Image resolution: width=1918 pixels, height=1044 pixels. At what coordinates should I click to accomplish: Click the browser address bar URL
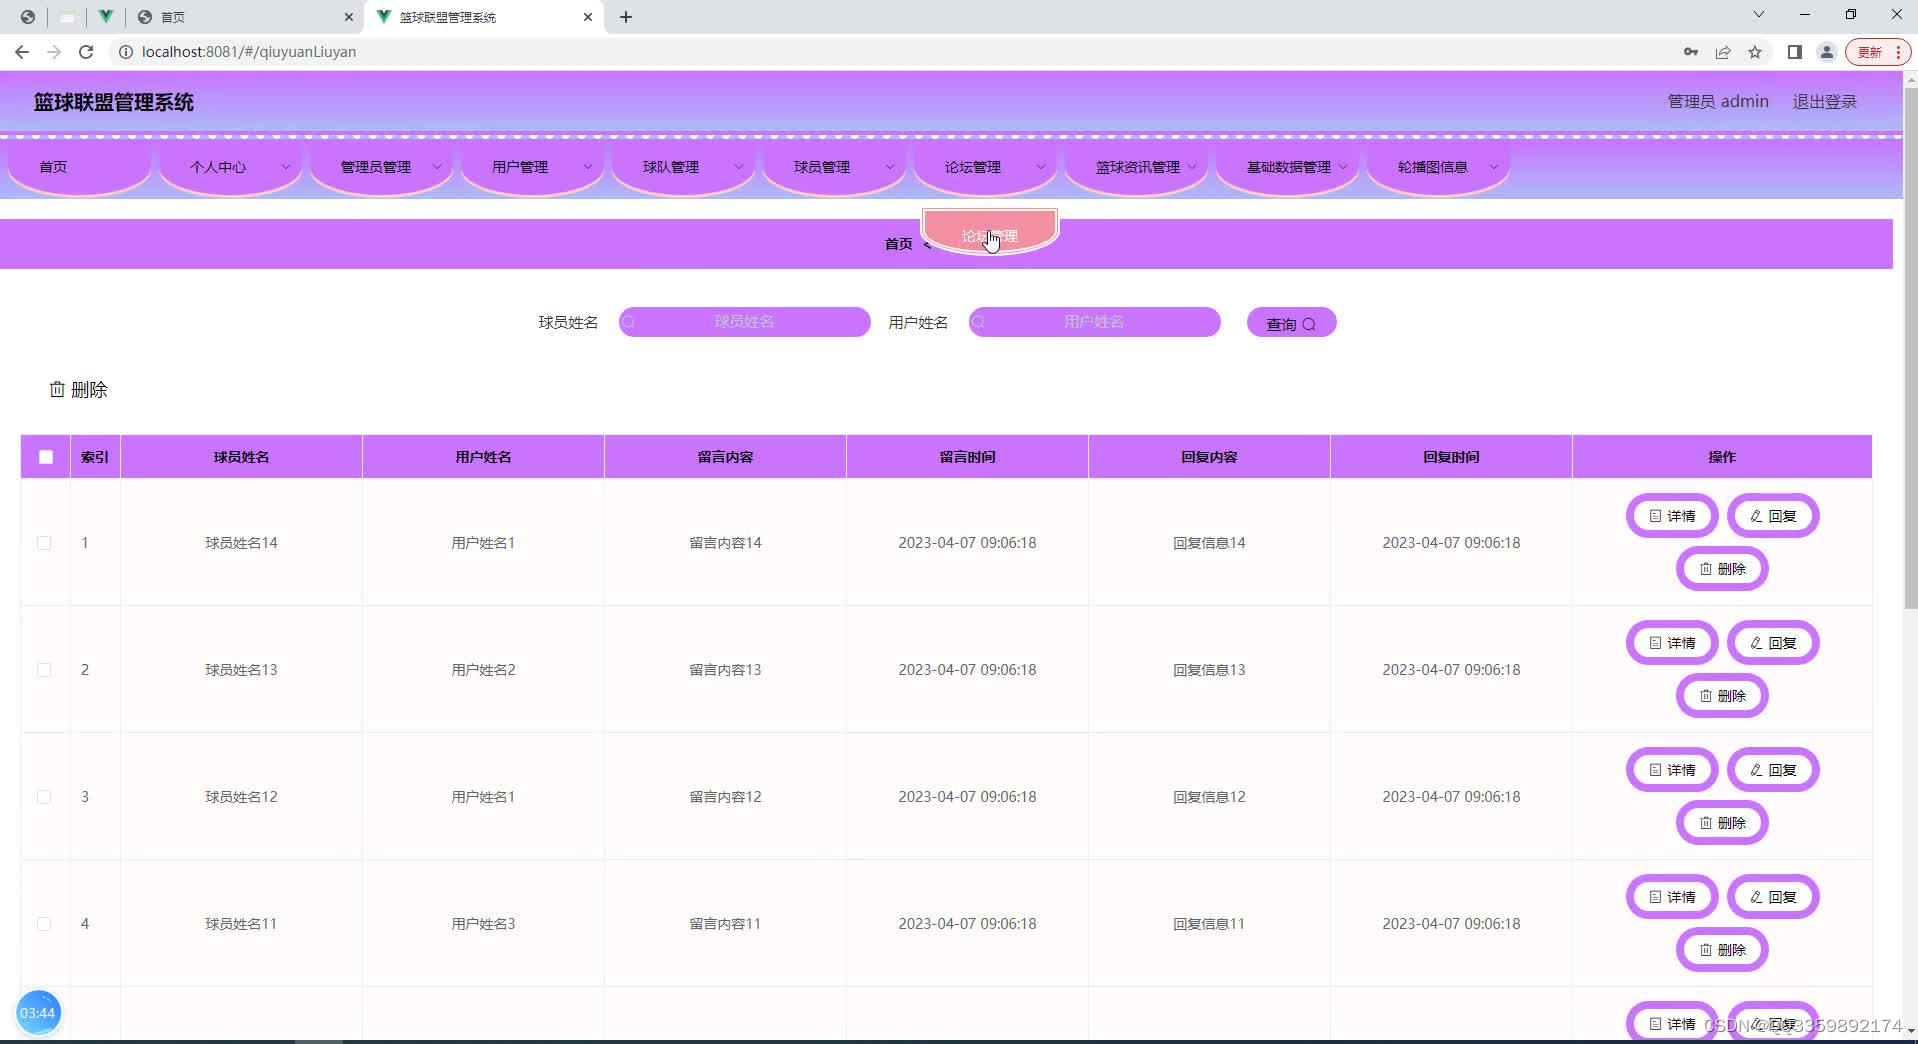point(249,52)
